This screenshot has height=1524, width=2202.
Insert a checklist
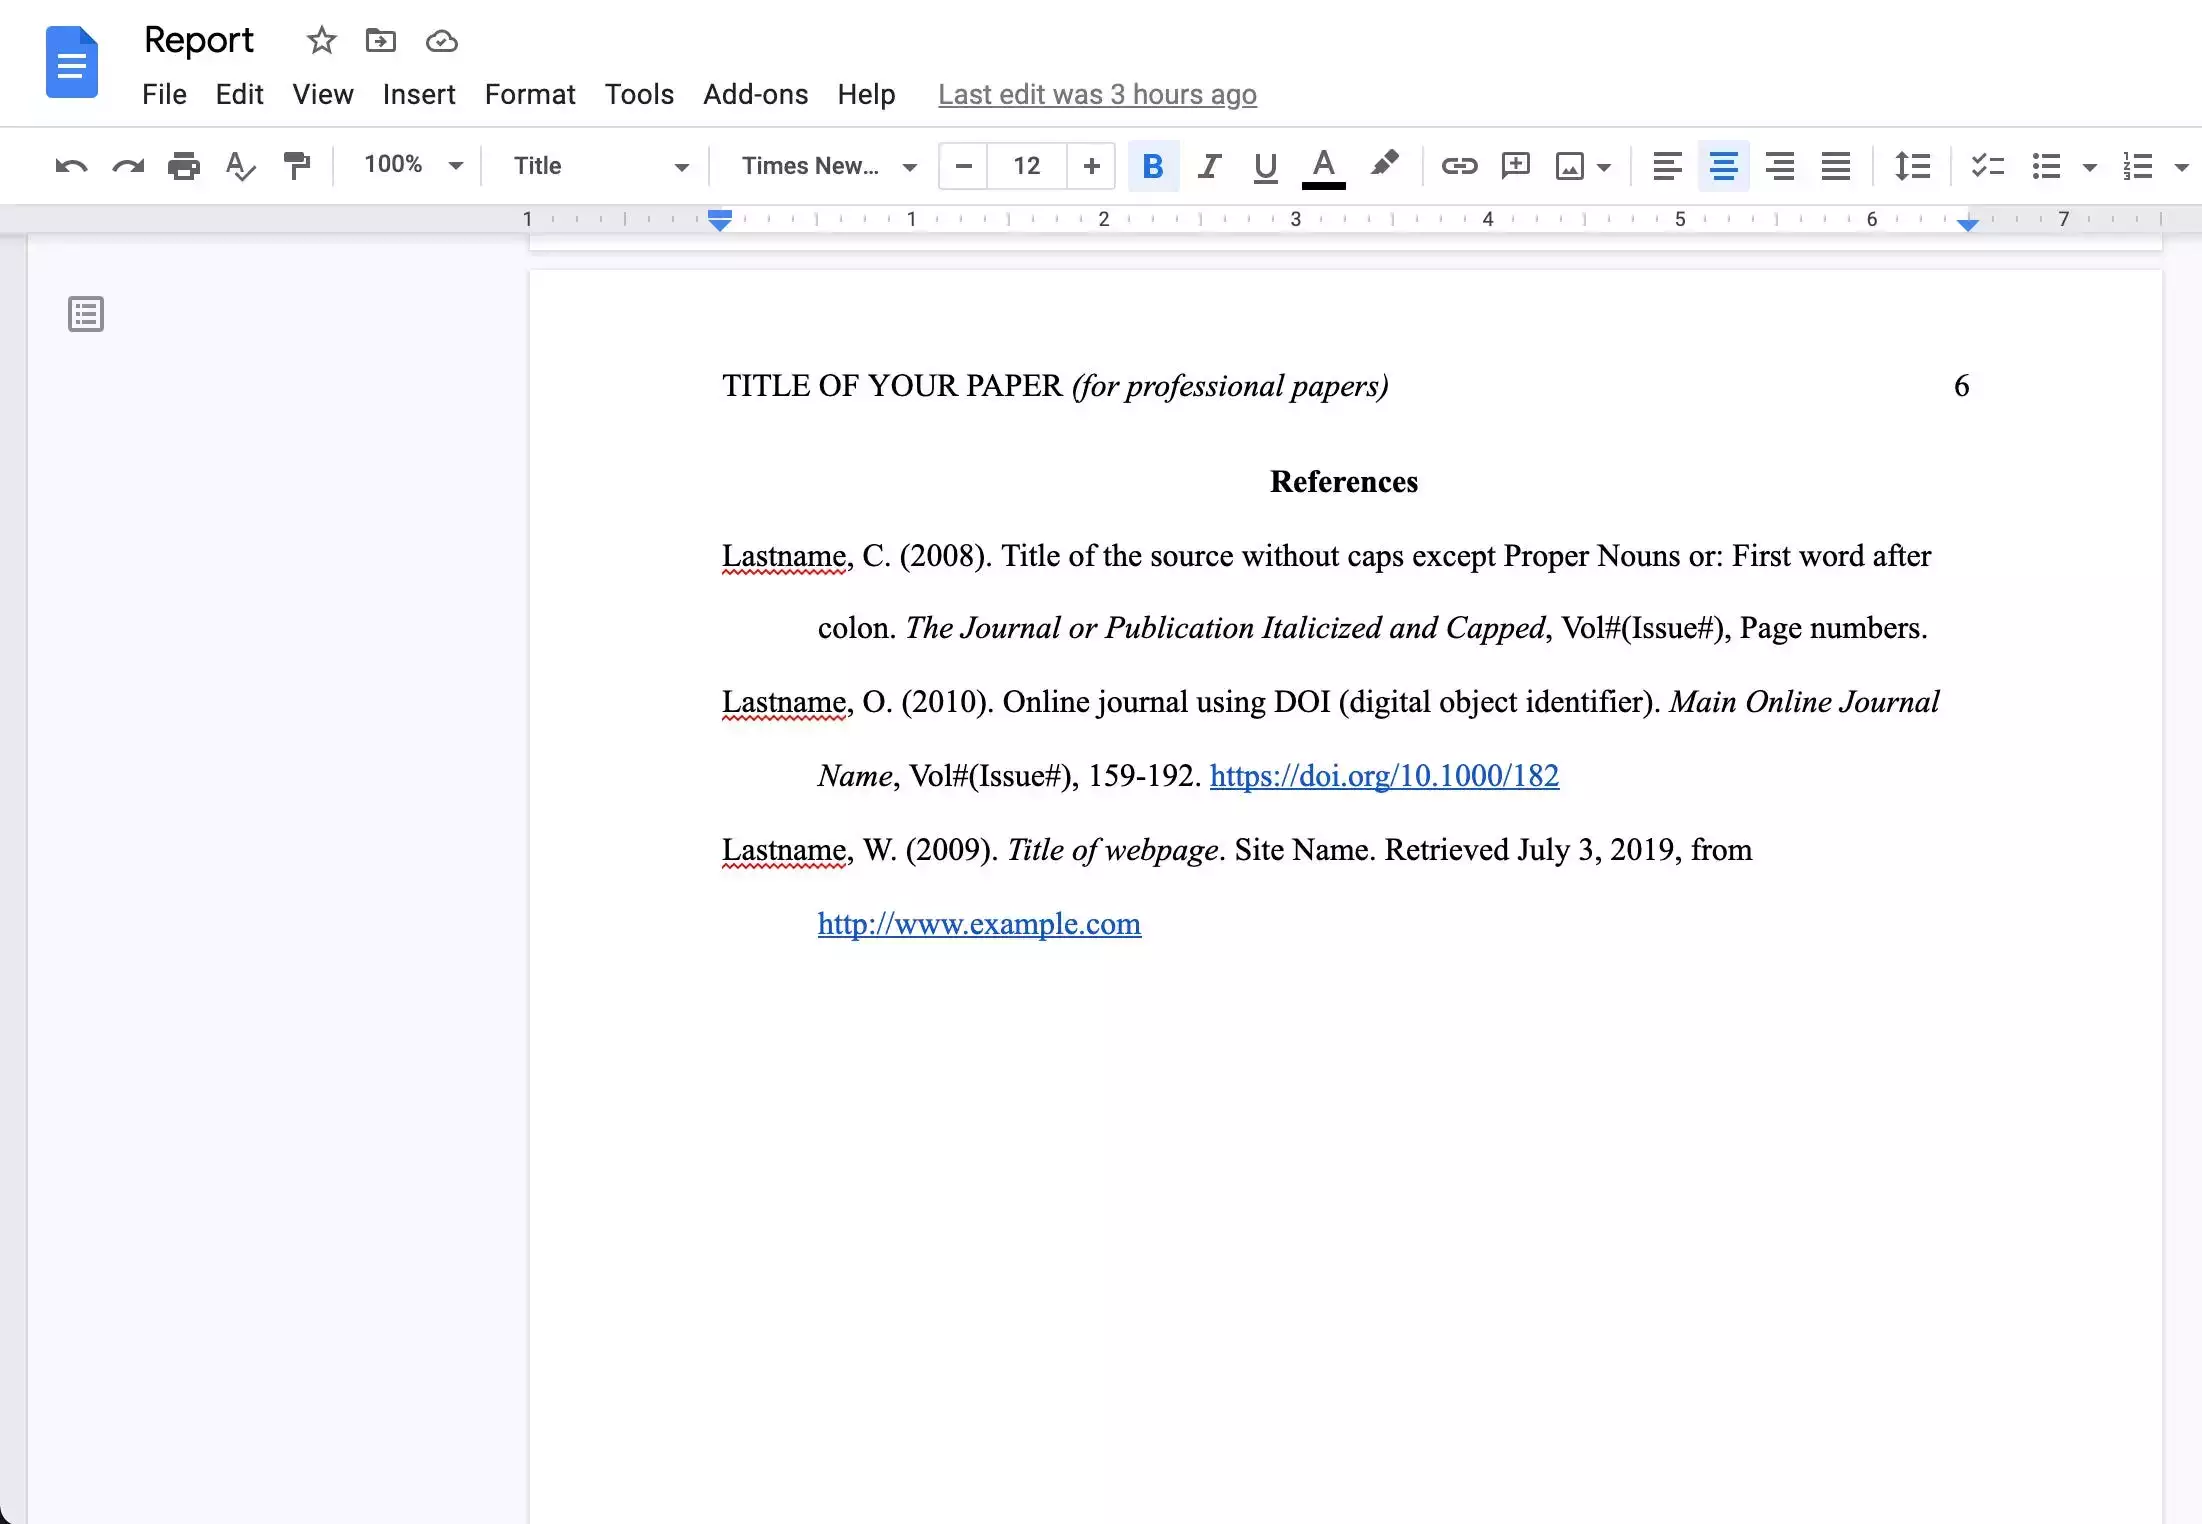tap(1987, 166)
